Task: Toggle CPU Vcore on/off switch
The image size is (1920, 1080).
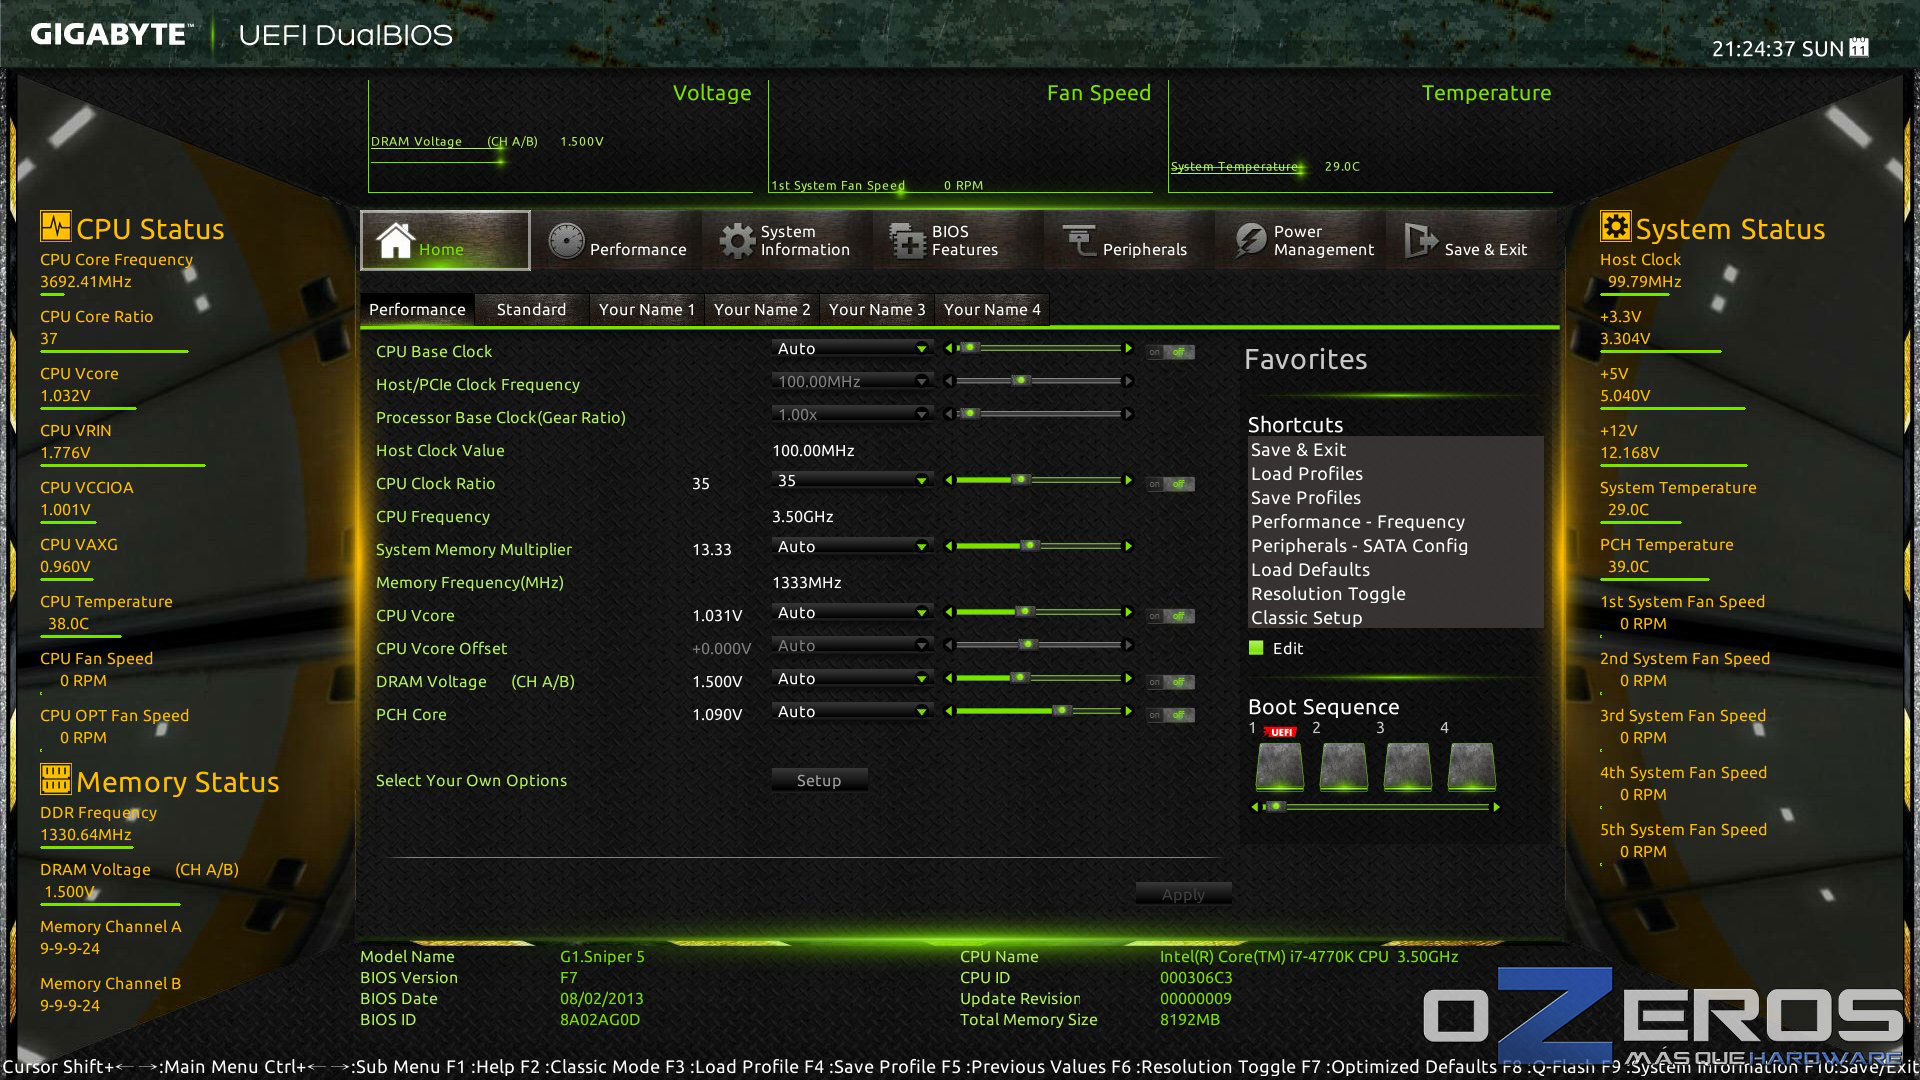Action: [x=1170, y=616]
